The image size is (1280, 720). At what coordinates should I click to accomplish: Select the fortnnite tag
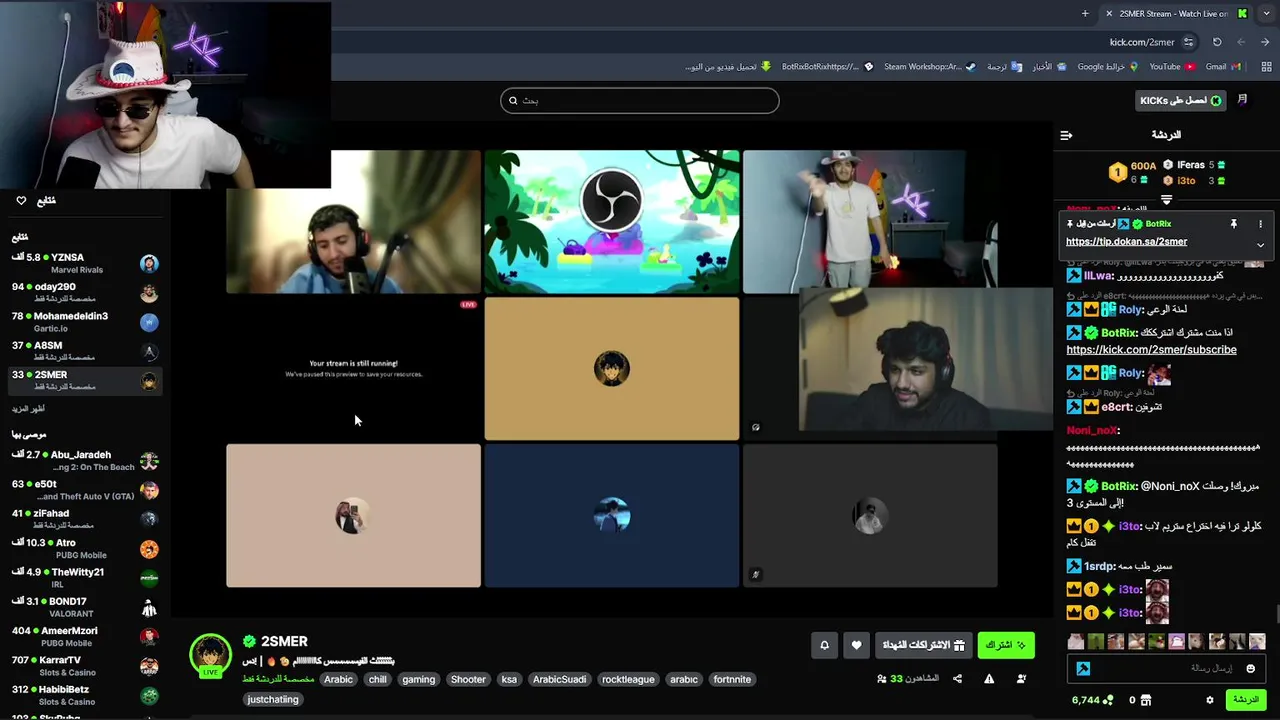click(x=732, y=679)
